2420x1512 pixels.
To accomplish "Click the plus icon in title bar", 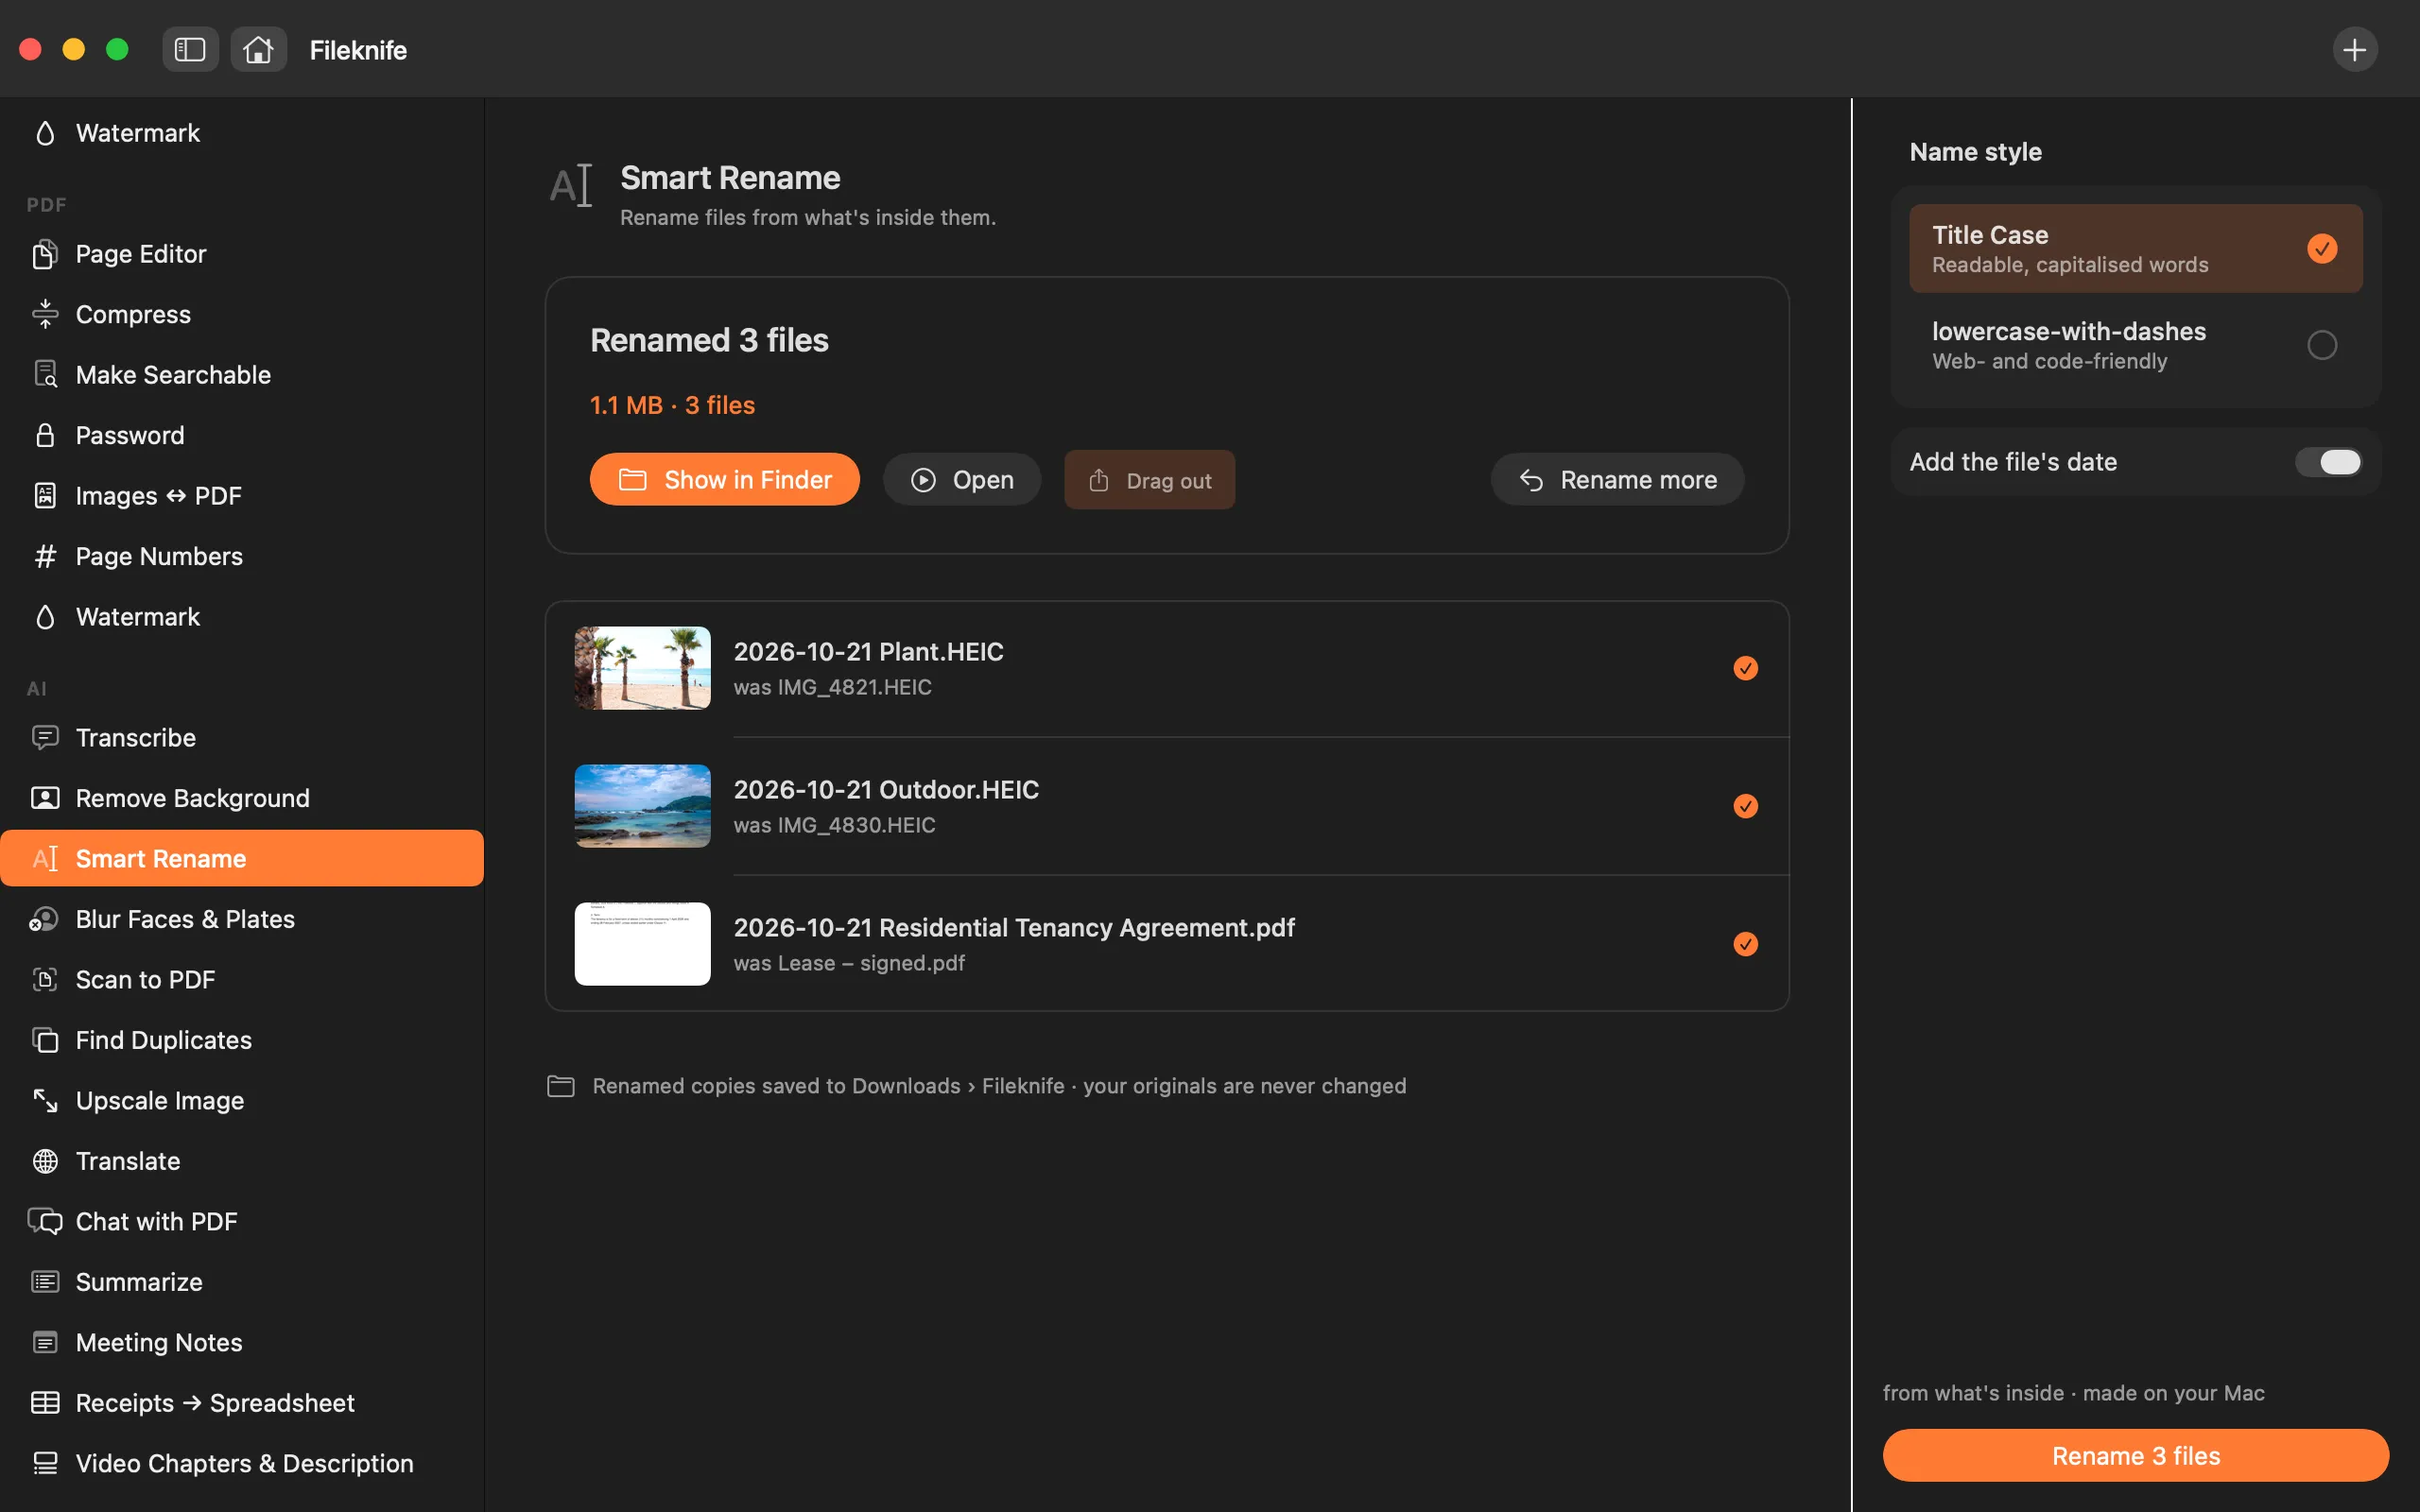I will coord(2354,49).
